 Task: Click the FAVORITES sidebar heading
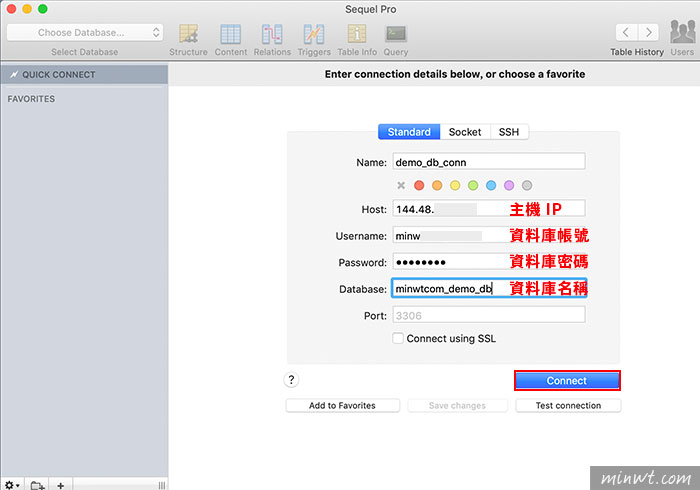[x=31, y=99]
